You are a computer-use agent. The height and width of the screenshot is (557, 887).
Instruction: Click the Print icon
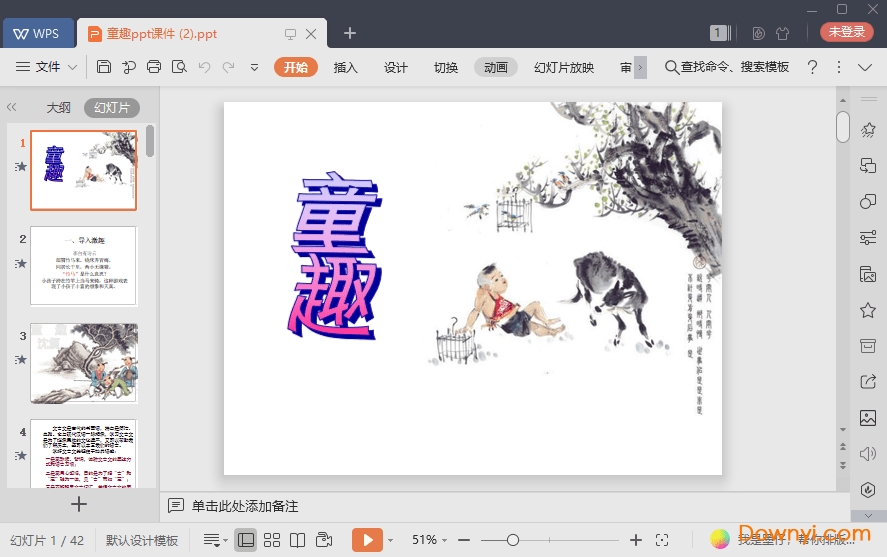click(x=154, y=67)
